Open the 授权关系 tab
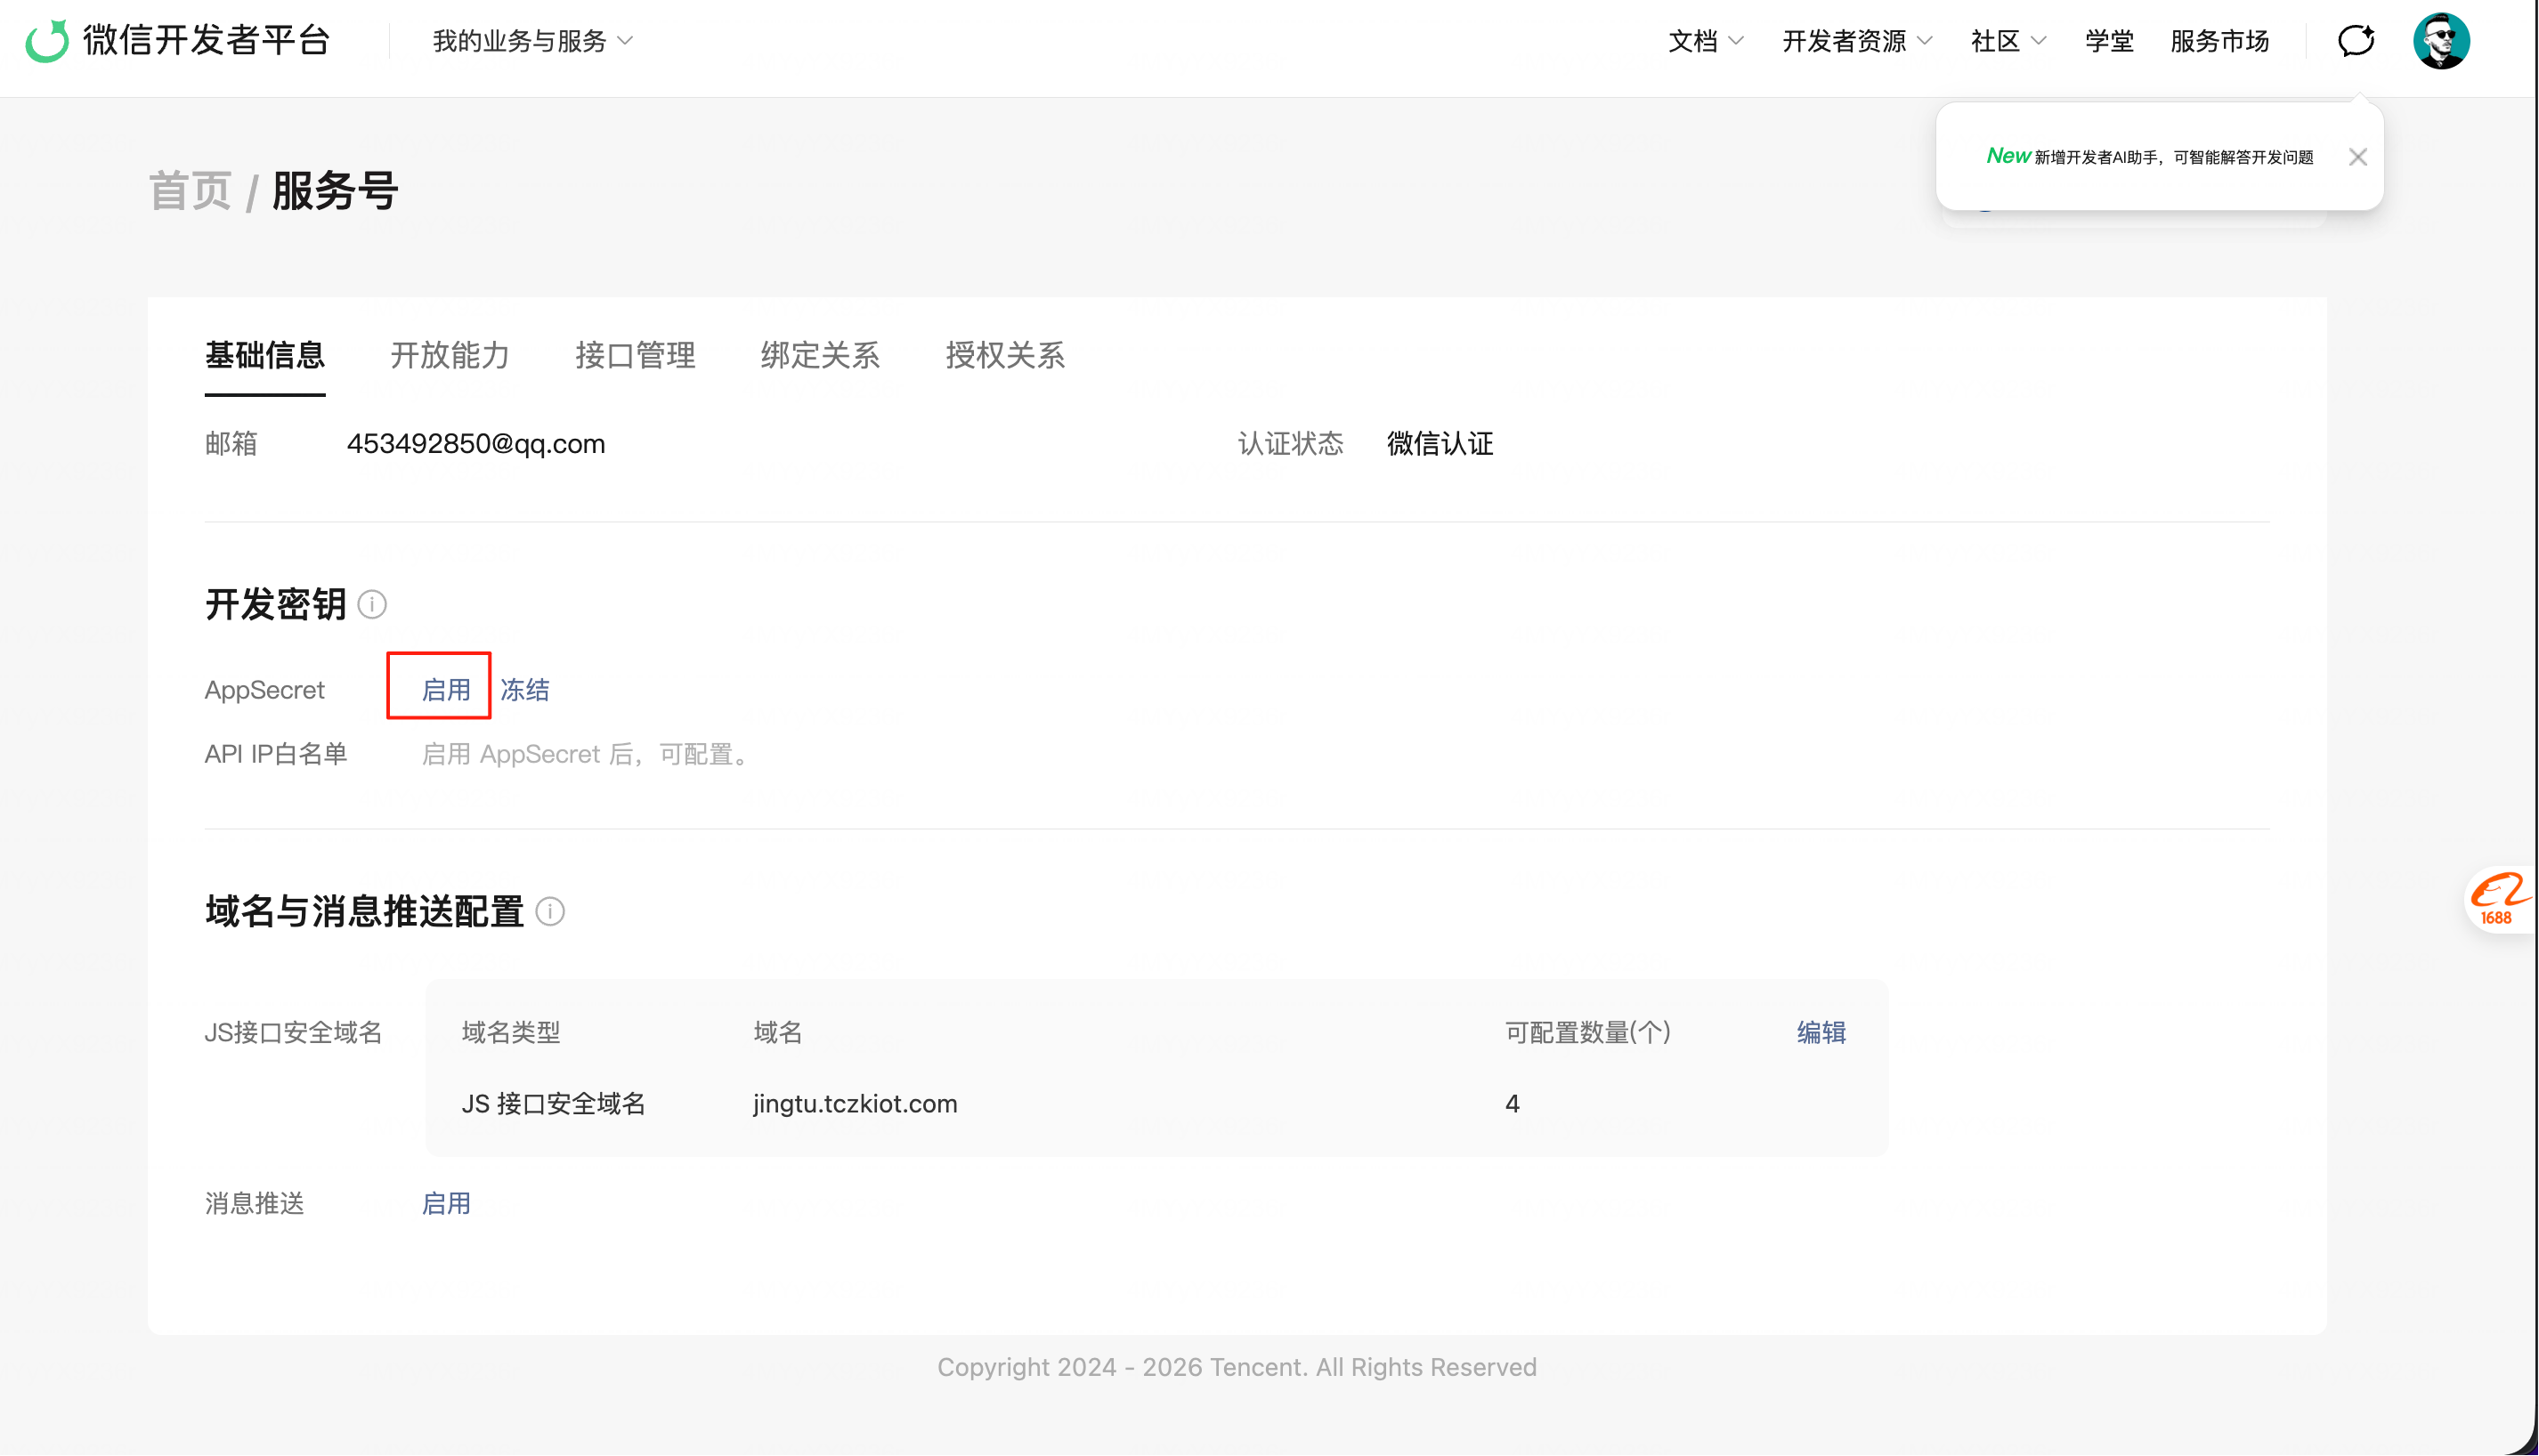 [1005, 356]
